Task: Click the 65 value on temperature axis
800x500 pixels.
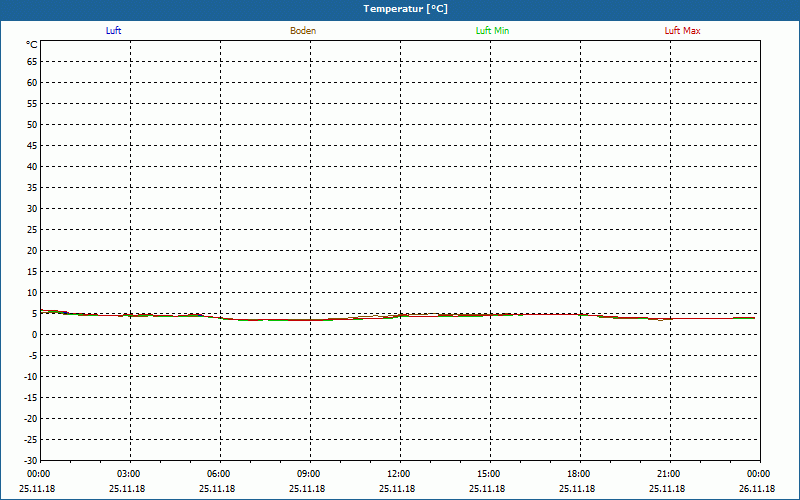Action: 32,62
